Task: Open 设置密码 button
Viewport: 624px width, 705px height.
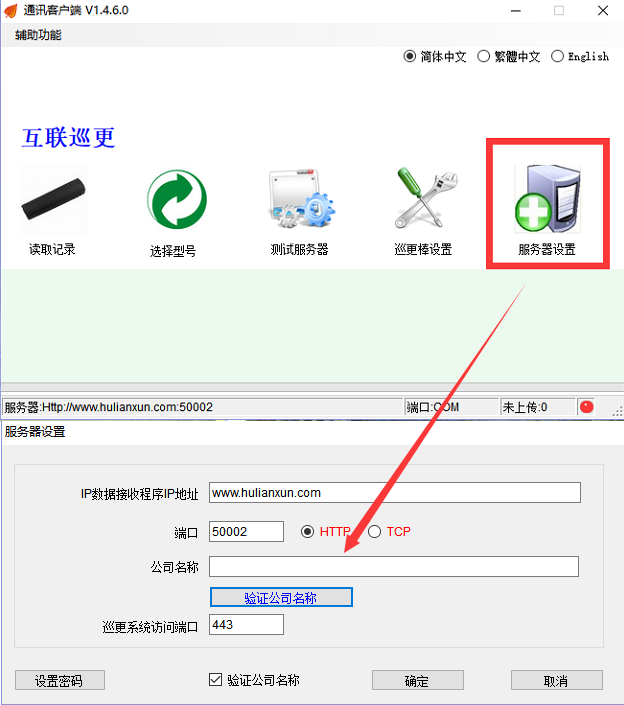Action: 60,680
